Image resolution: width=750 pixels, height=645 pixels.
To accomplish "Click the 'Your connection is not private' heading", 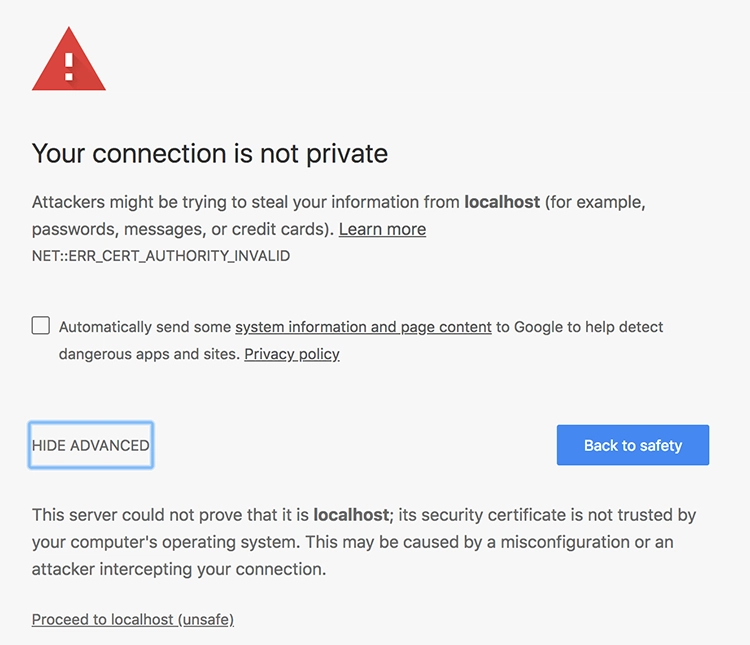I will [210, 154].
